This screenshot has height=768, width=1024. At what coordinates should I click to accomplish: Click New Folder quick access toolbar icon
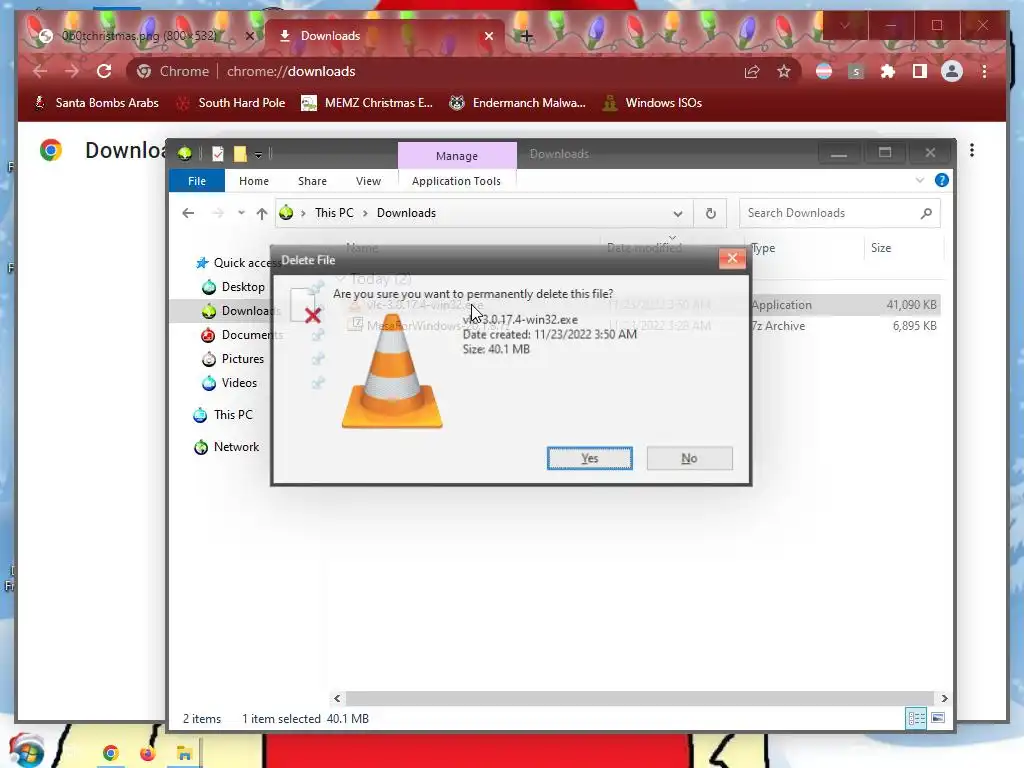point(240,154)
